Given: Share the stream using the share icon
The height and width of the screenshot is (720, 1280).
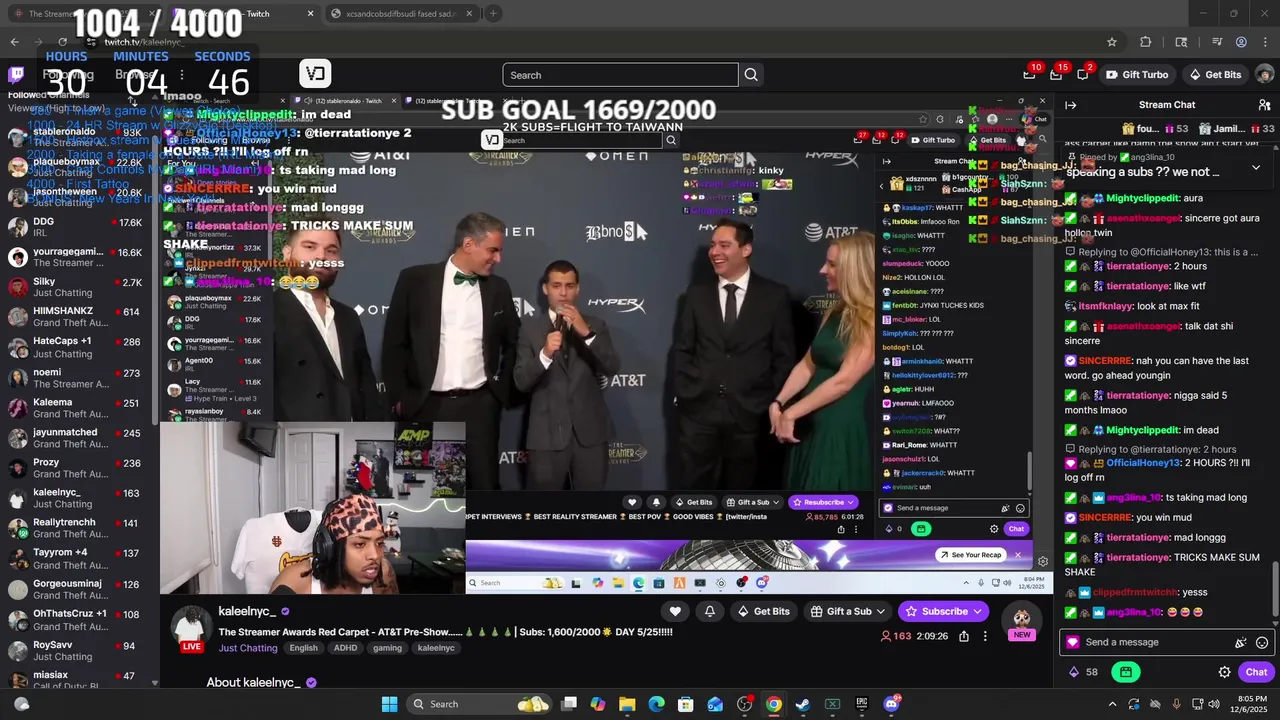Looking at the screenshot, I should [964, 636].
